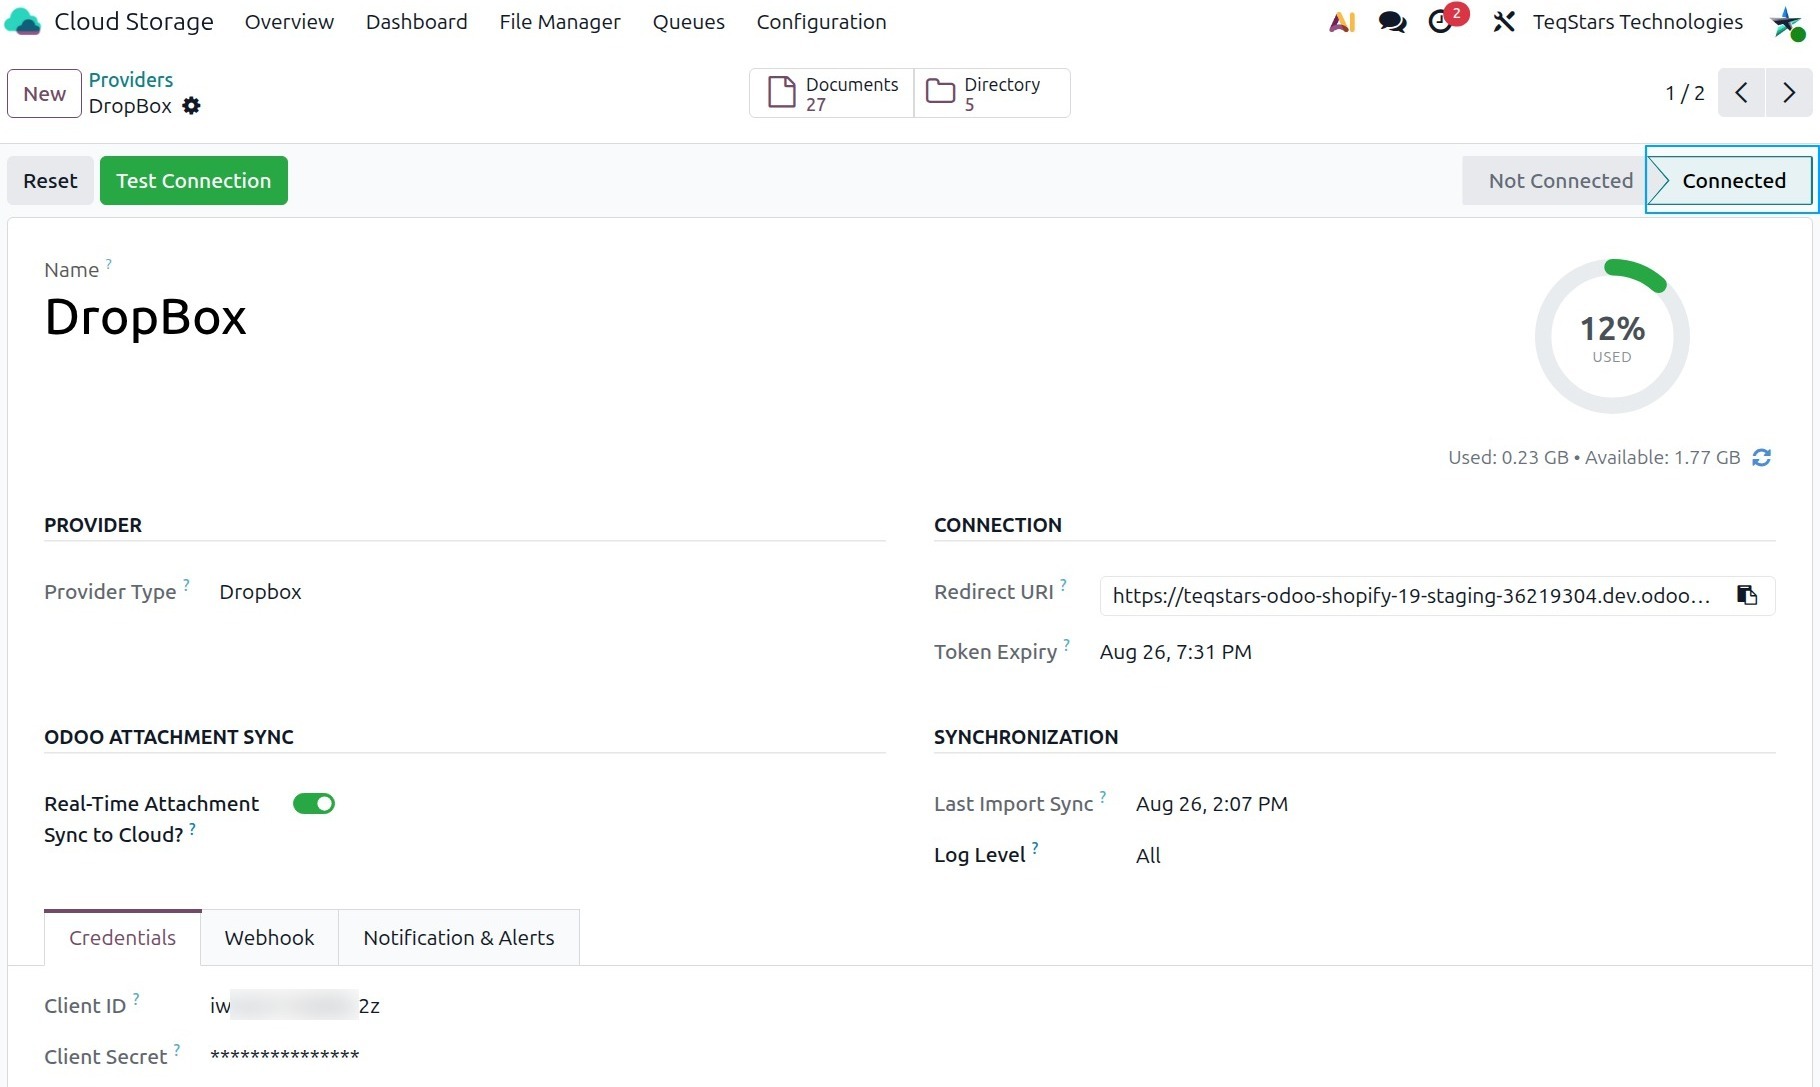The height and width of the screenshot is (1087, 1820).
Task: Open the Dashboard menu
Action: [x=417, y=22]
